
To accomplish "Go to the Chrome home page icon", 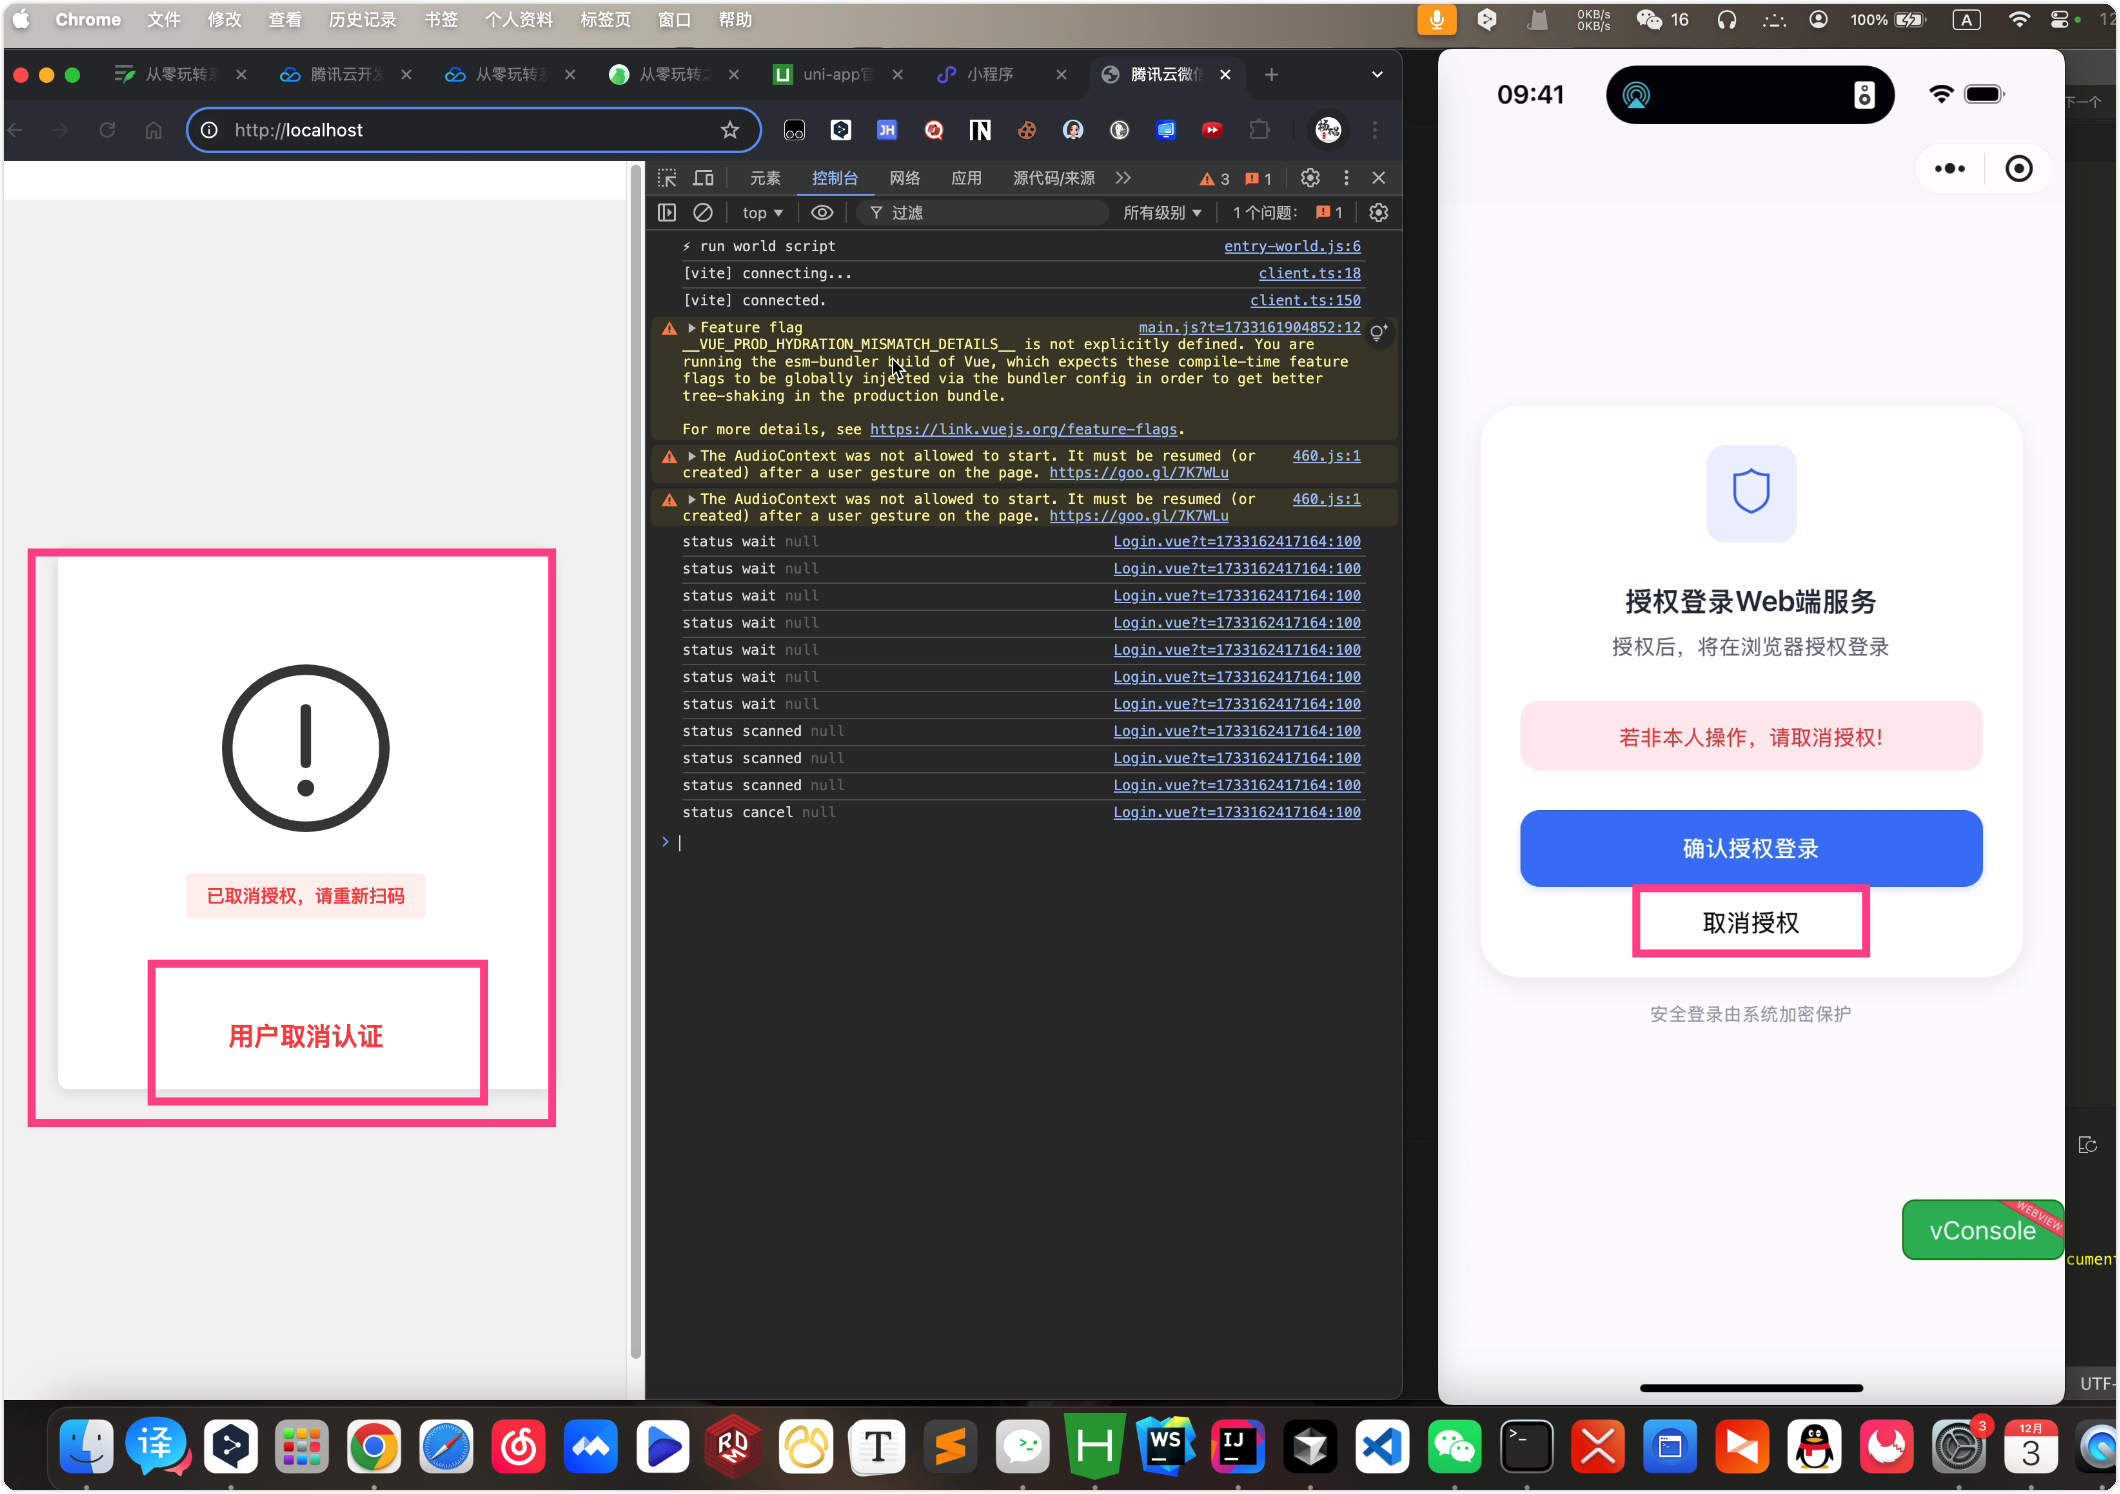I will (153, 130).
